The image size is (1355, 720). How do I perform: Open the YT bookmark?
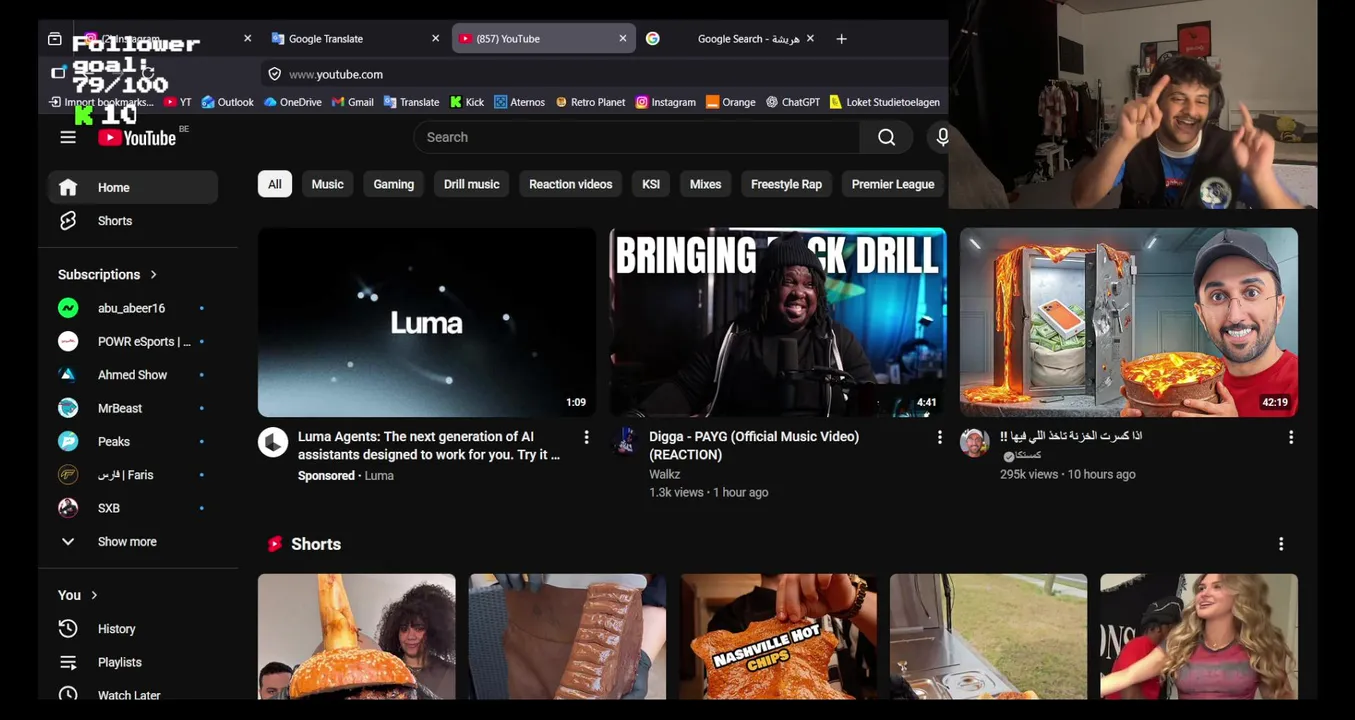click(x=177, y=102)
